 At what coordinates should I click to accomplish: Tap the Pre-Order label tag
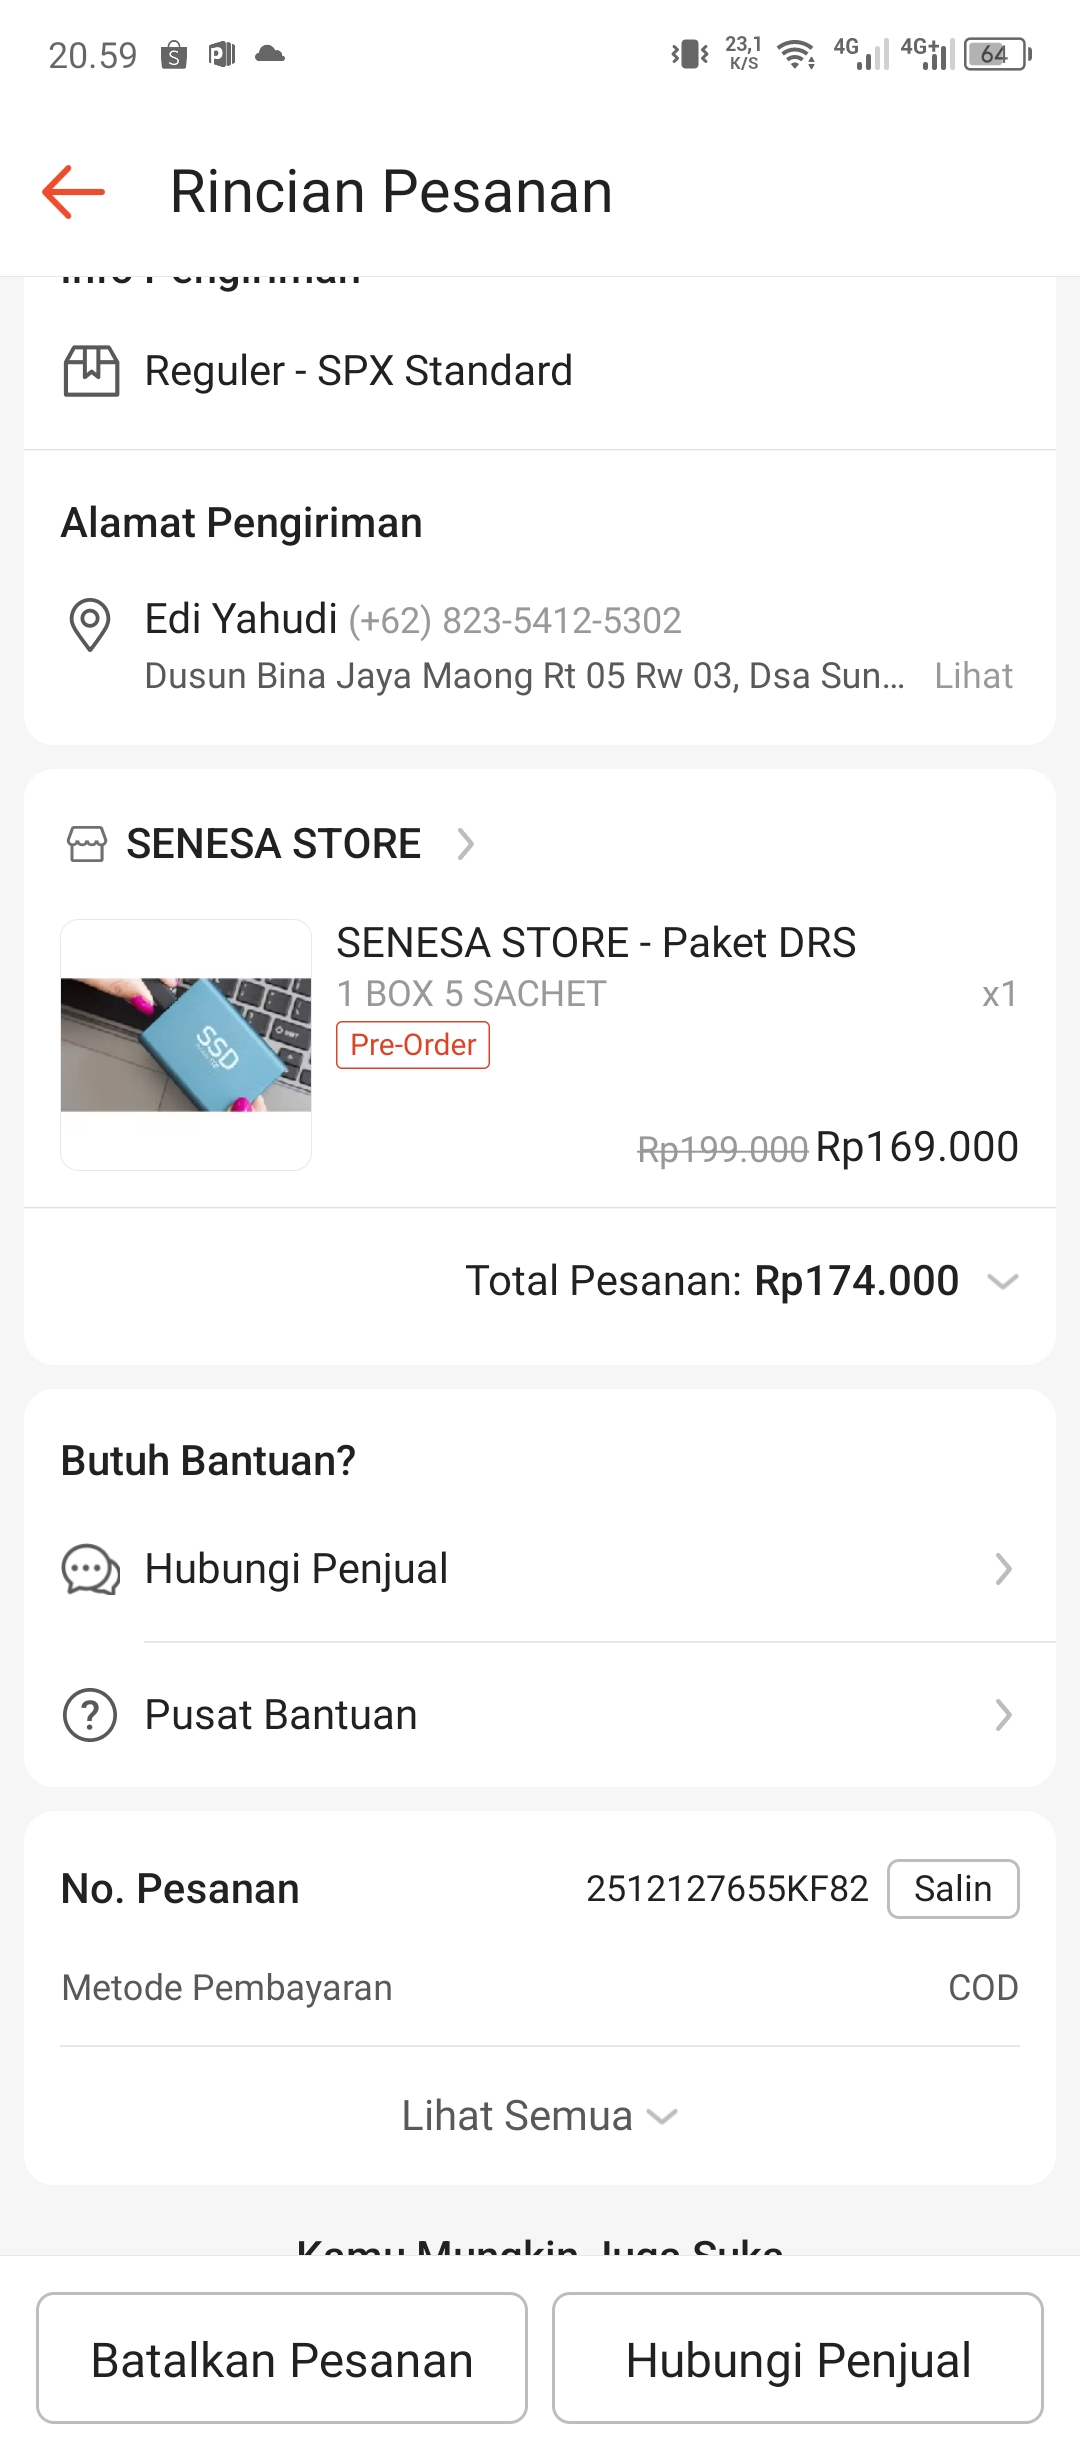click(413, 1045)
